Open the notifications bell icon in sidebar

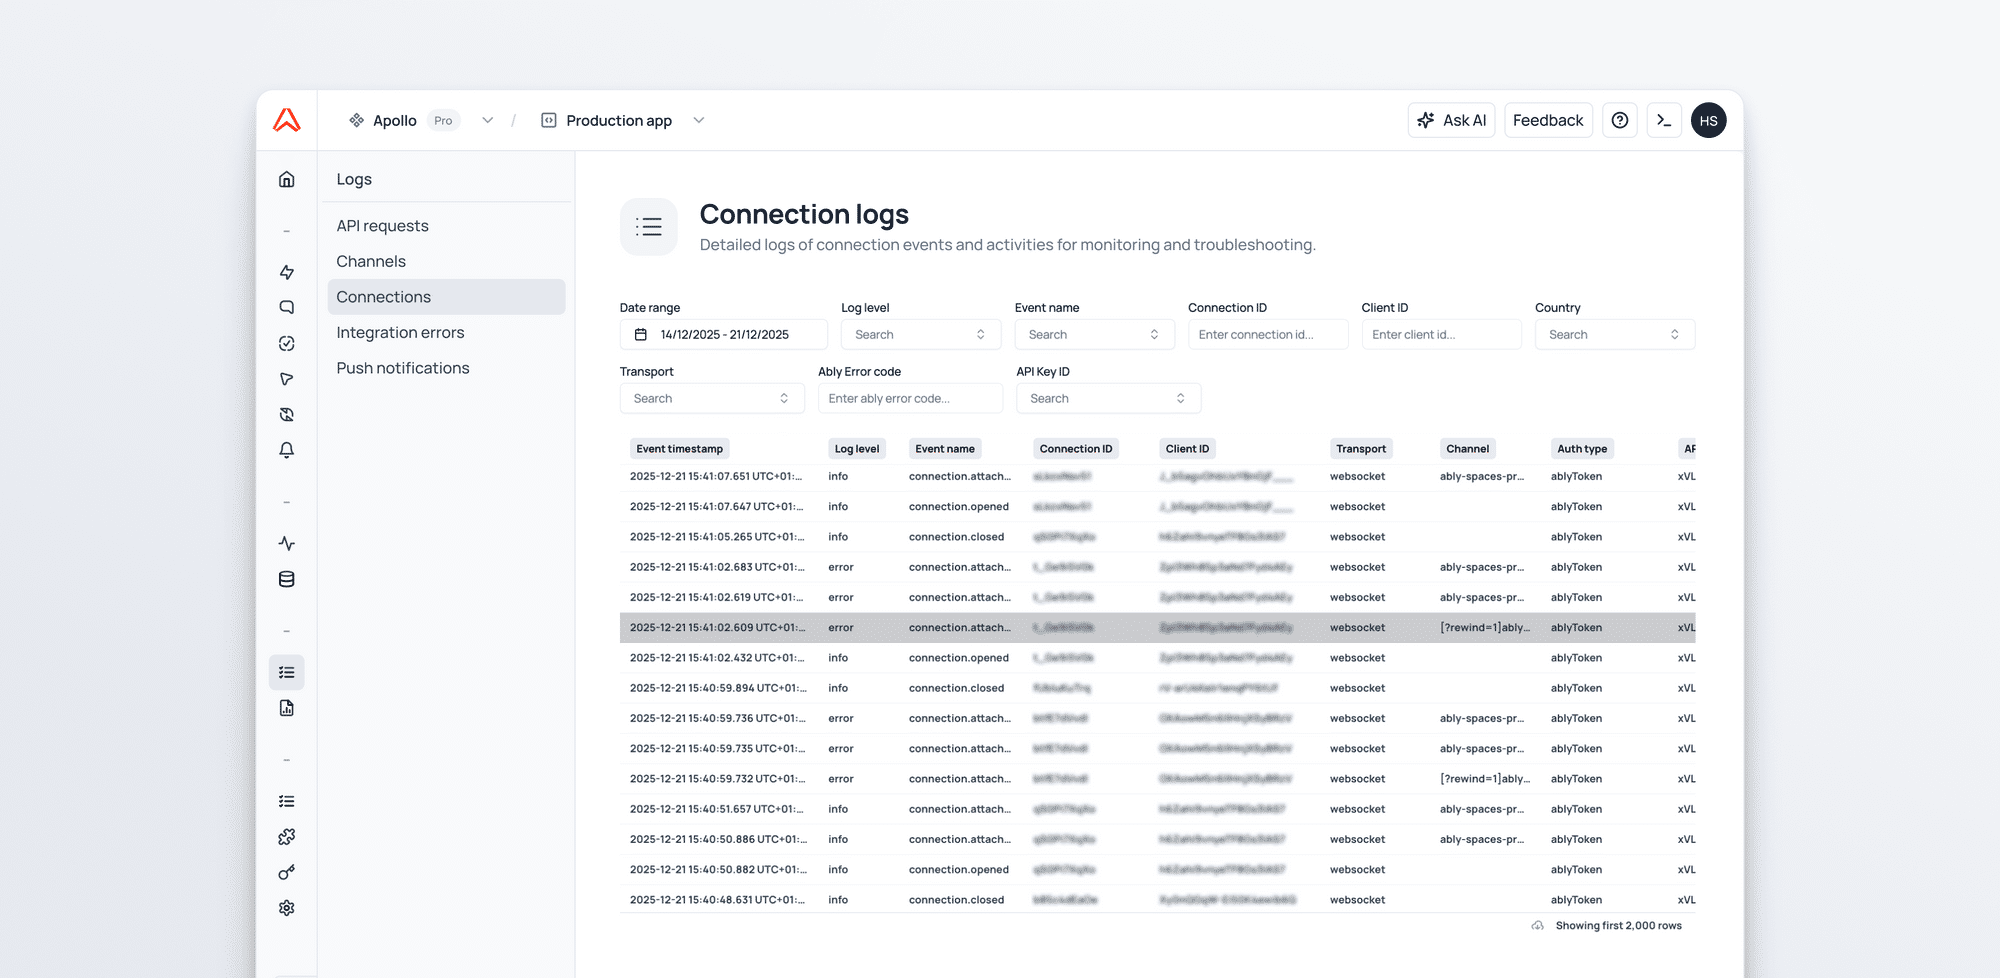coord(287,450)
